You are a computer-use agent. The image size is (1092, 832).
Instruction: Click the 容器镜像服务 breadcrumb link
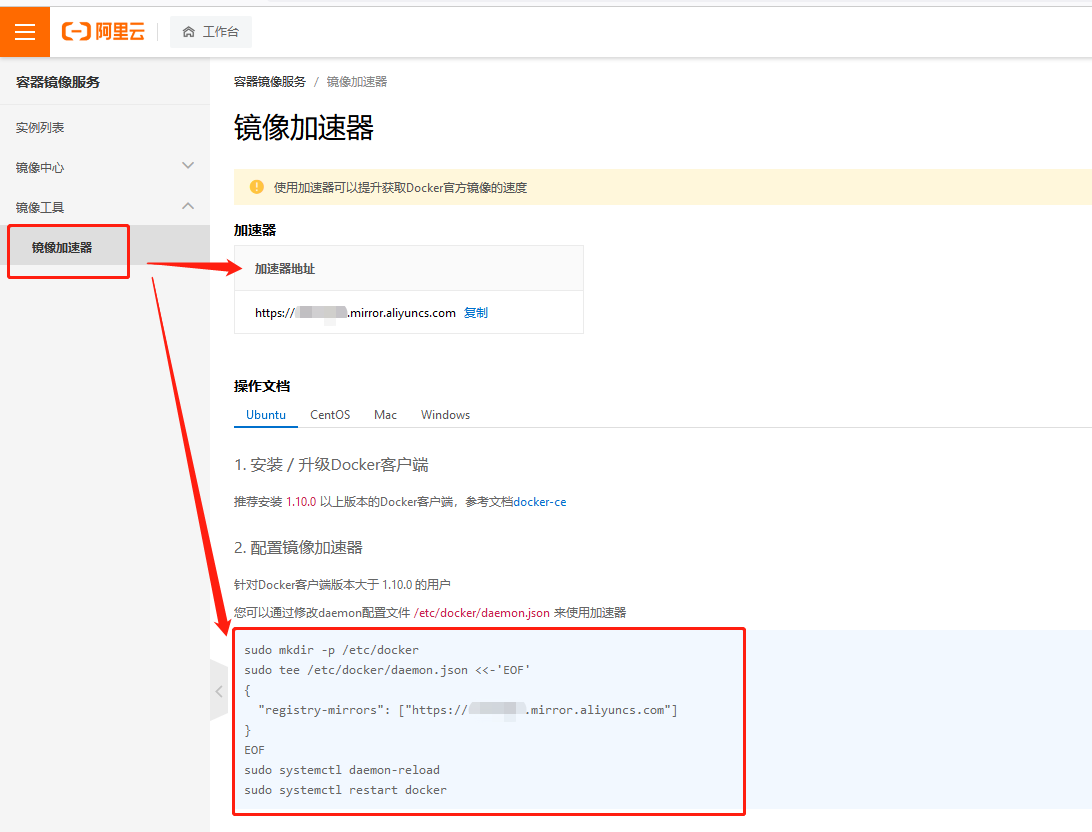[x=270, y=81]
